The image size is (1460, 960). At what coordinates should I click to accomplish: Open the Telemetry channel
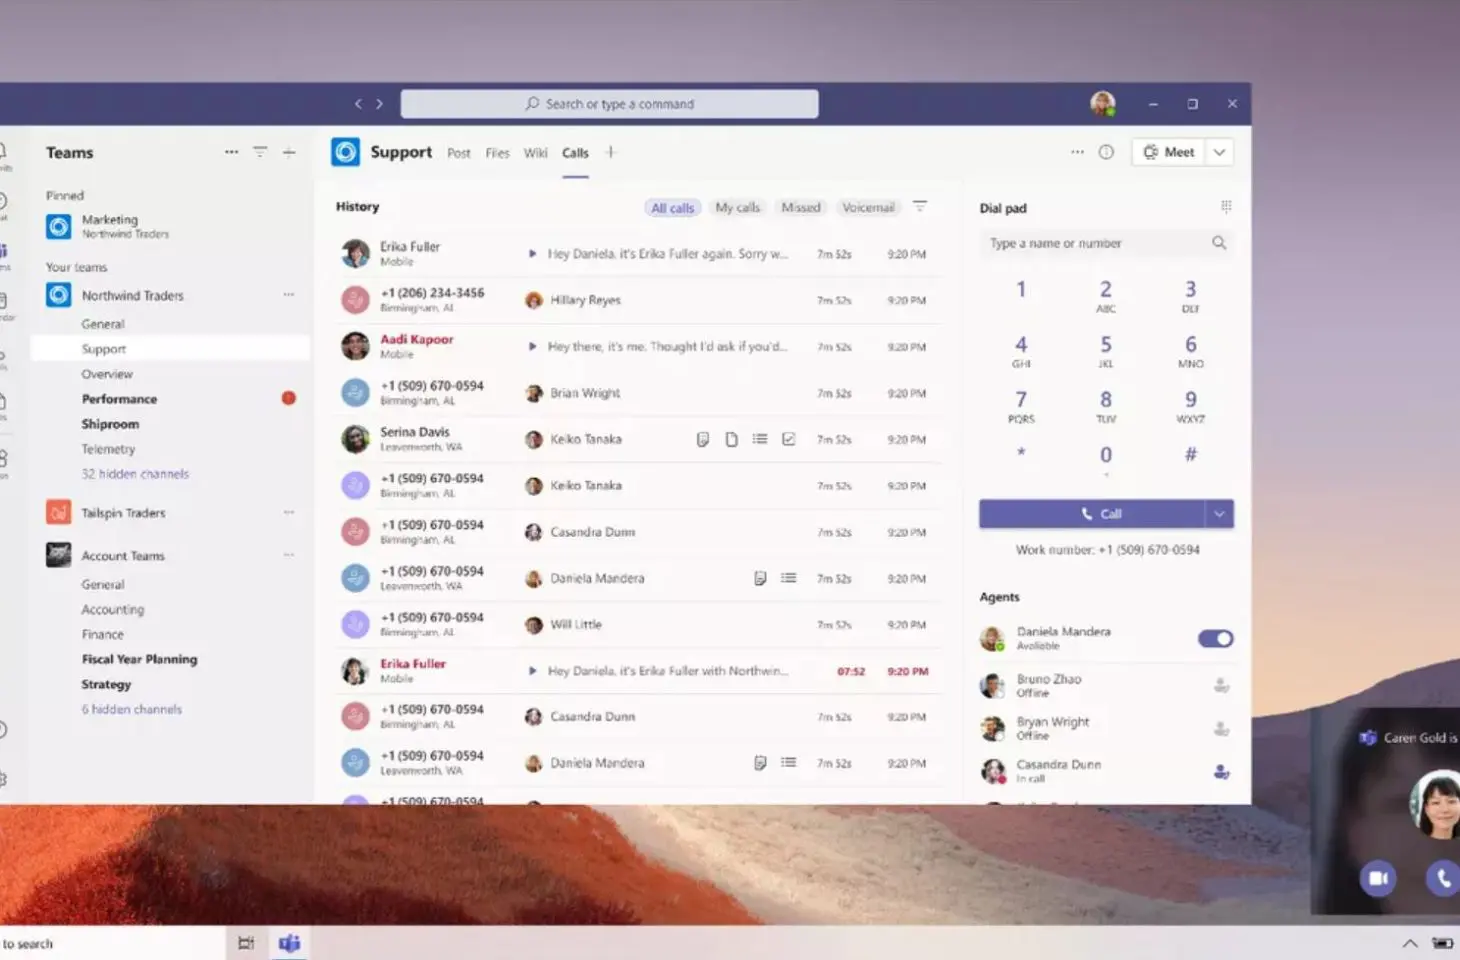[x=108, y=449]
